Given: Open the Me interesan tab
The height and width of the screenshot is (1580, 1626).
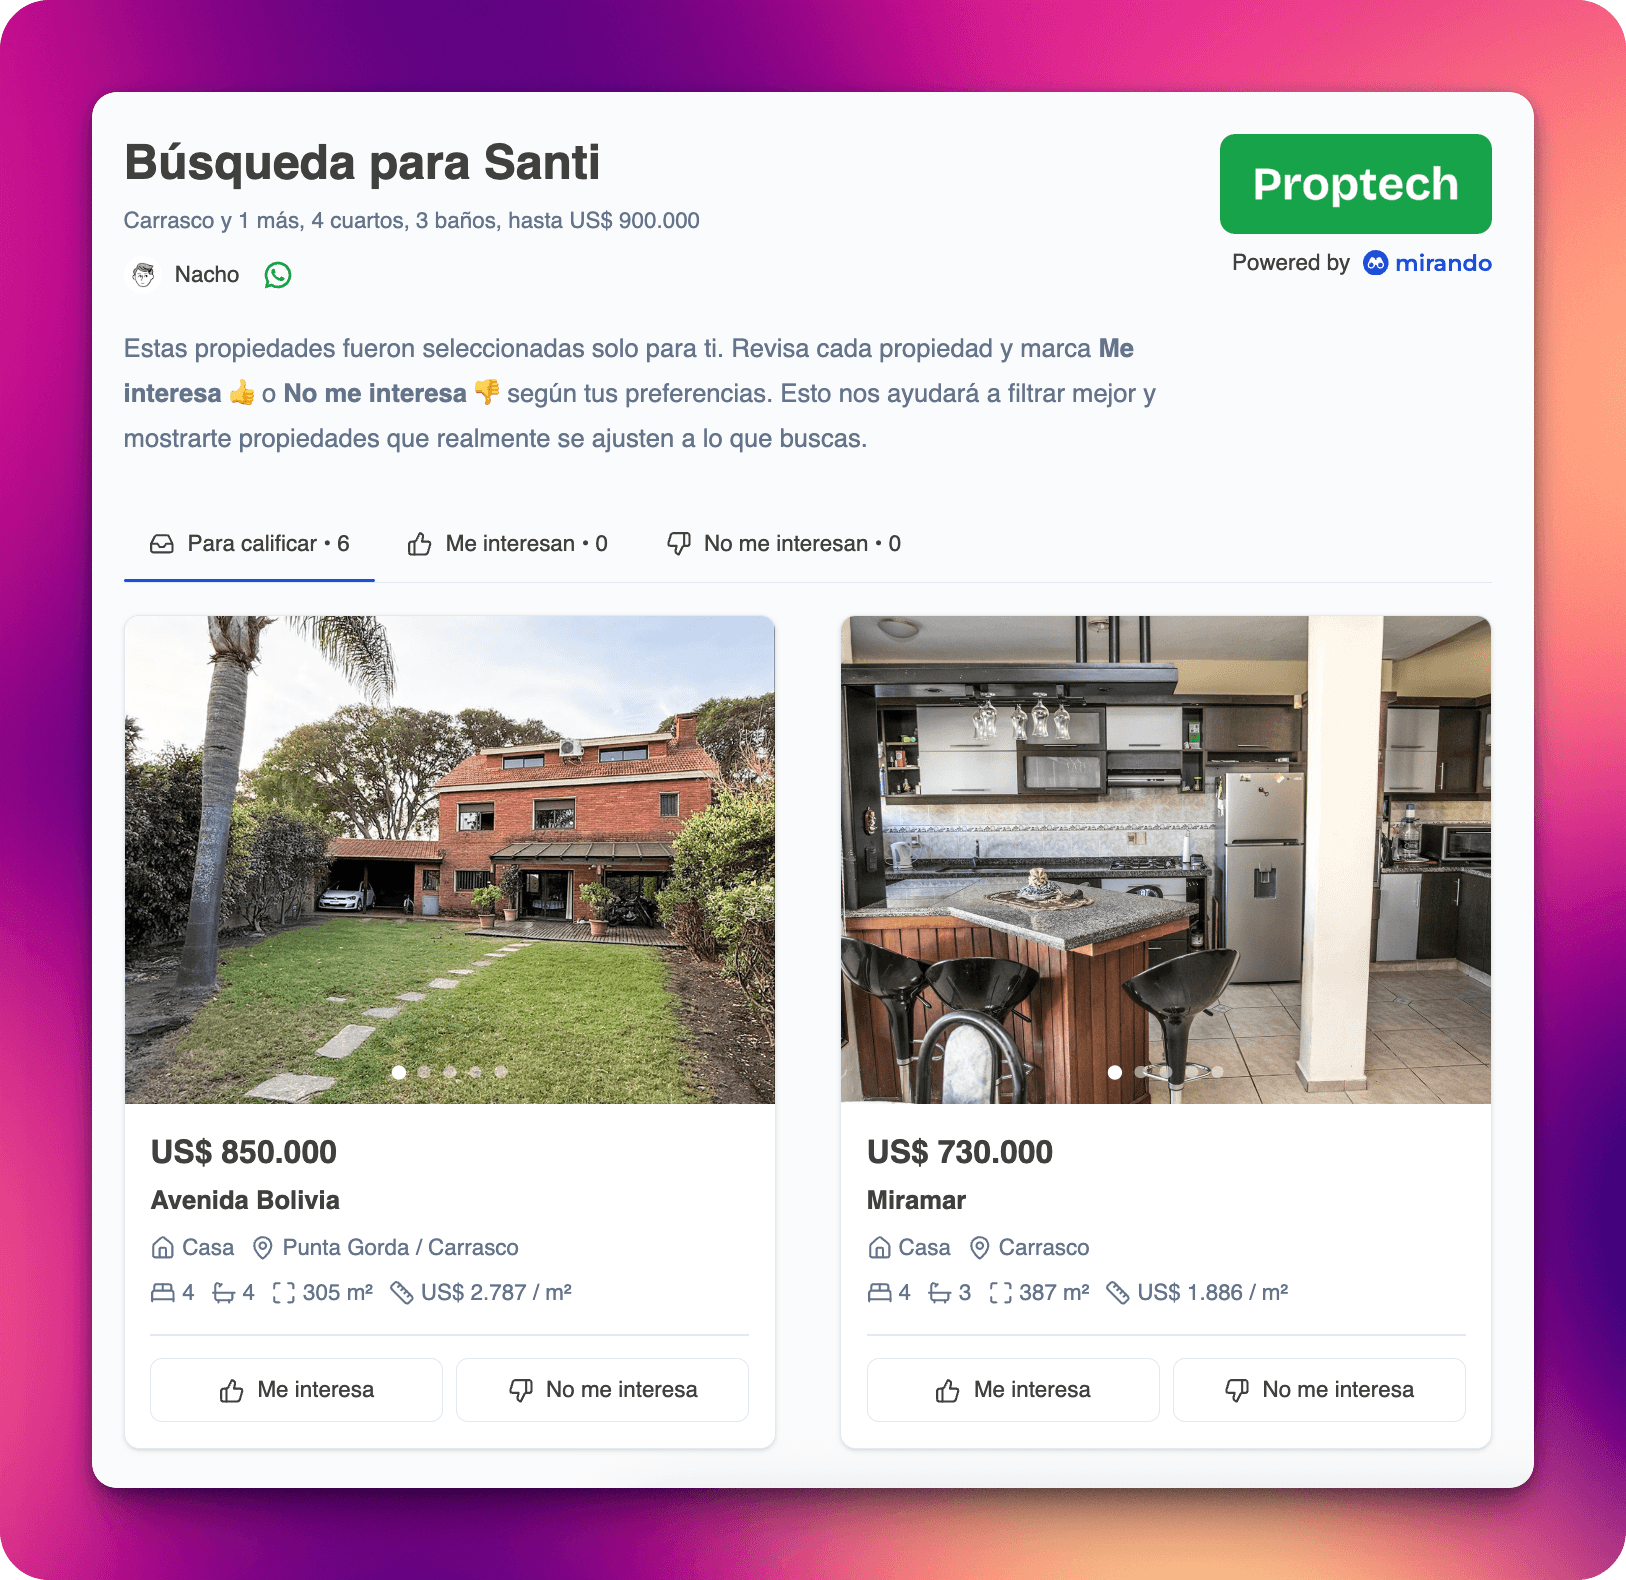Looking at the screenshot, I should (x=507, y=544).
